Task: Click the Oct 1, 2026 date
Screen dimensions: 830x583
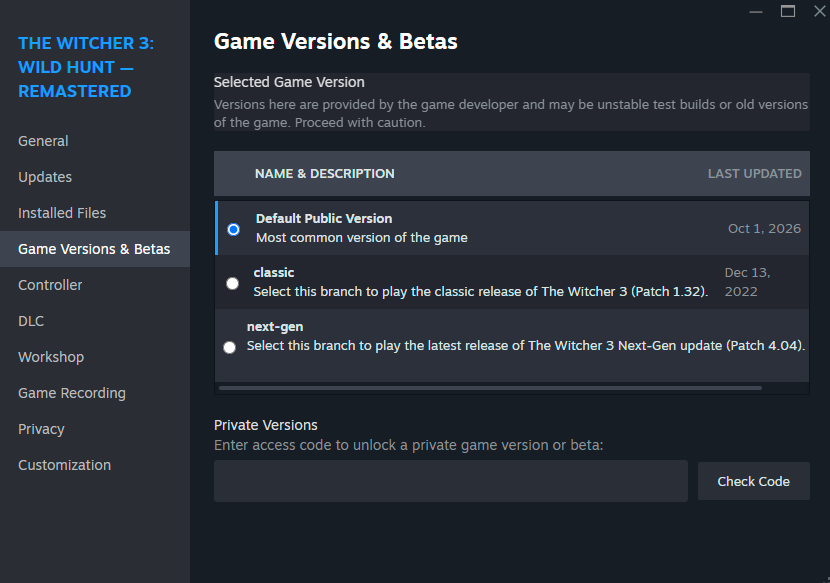Action: [x=764, y=228]
